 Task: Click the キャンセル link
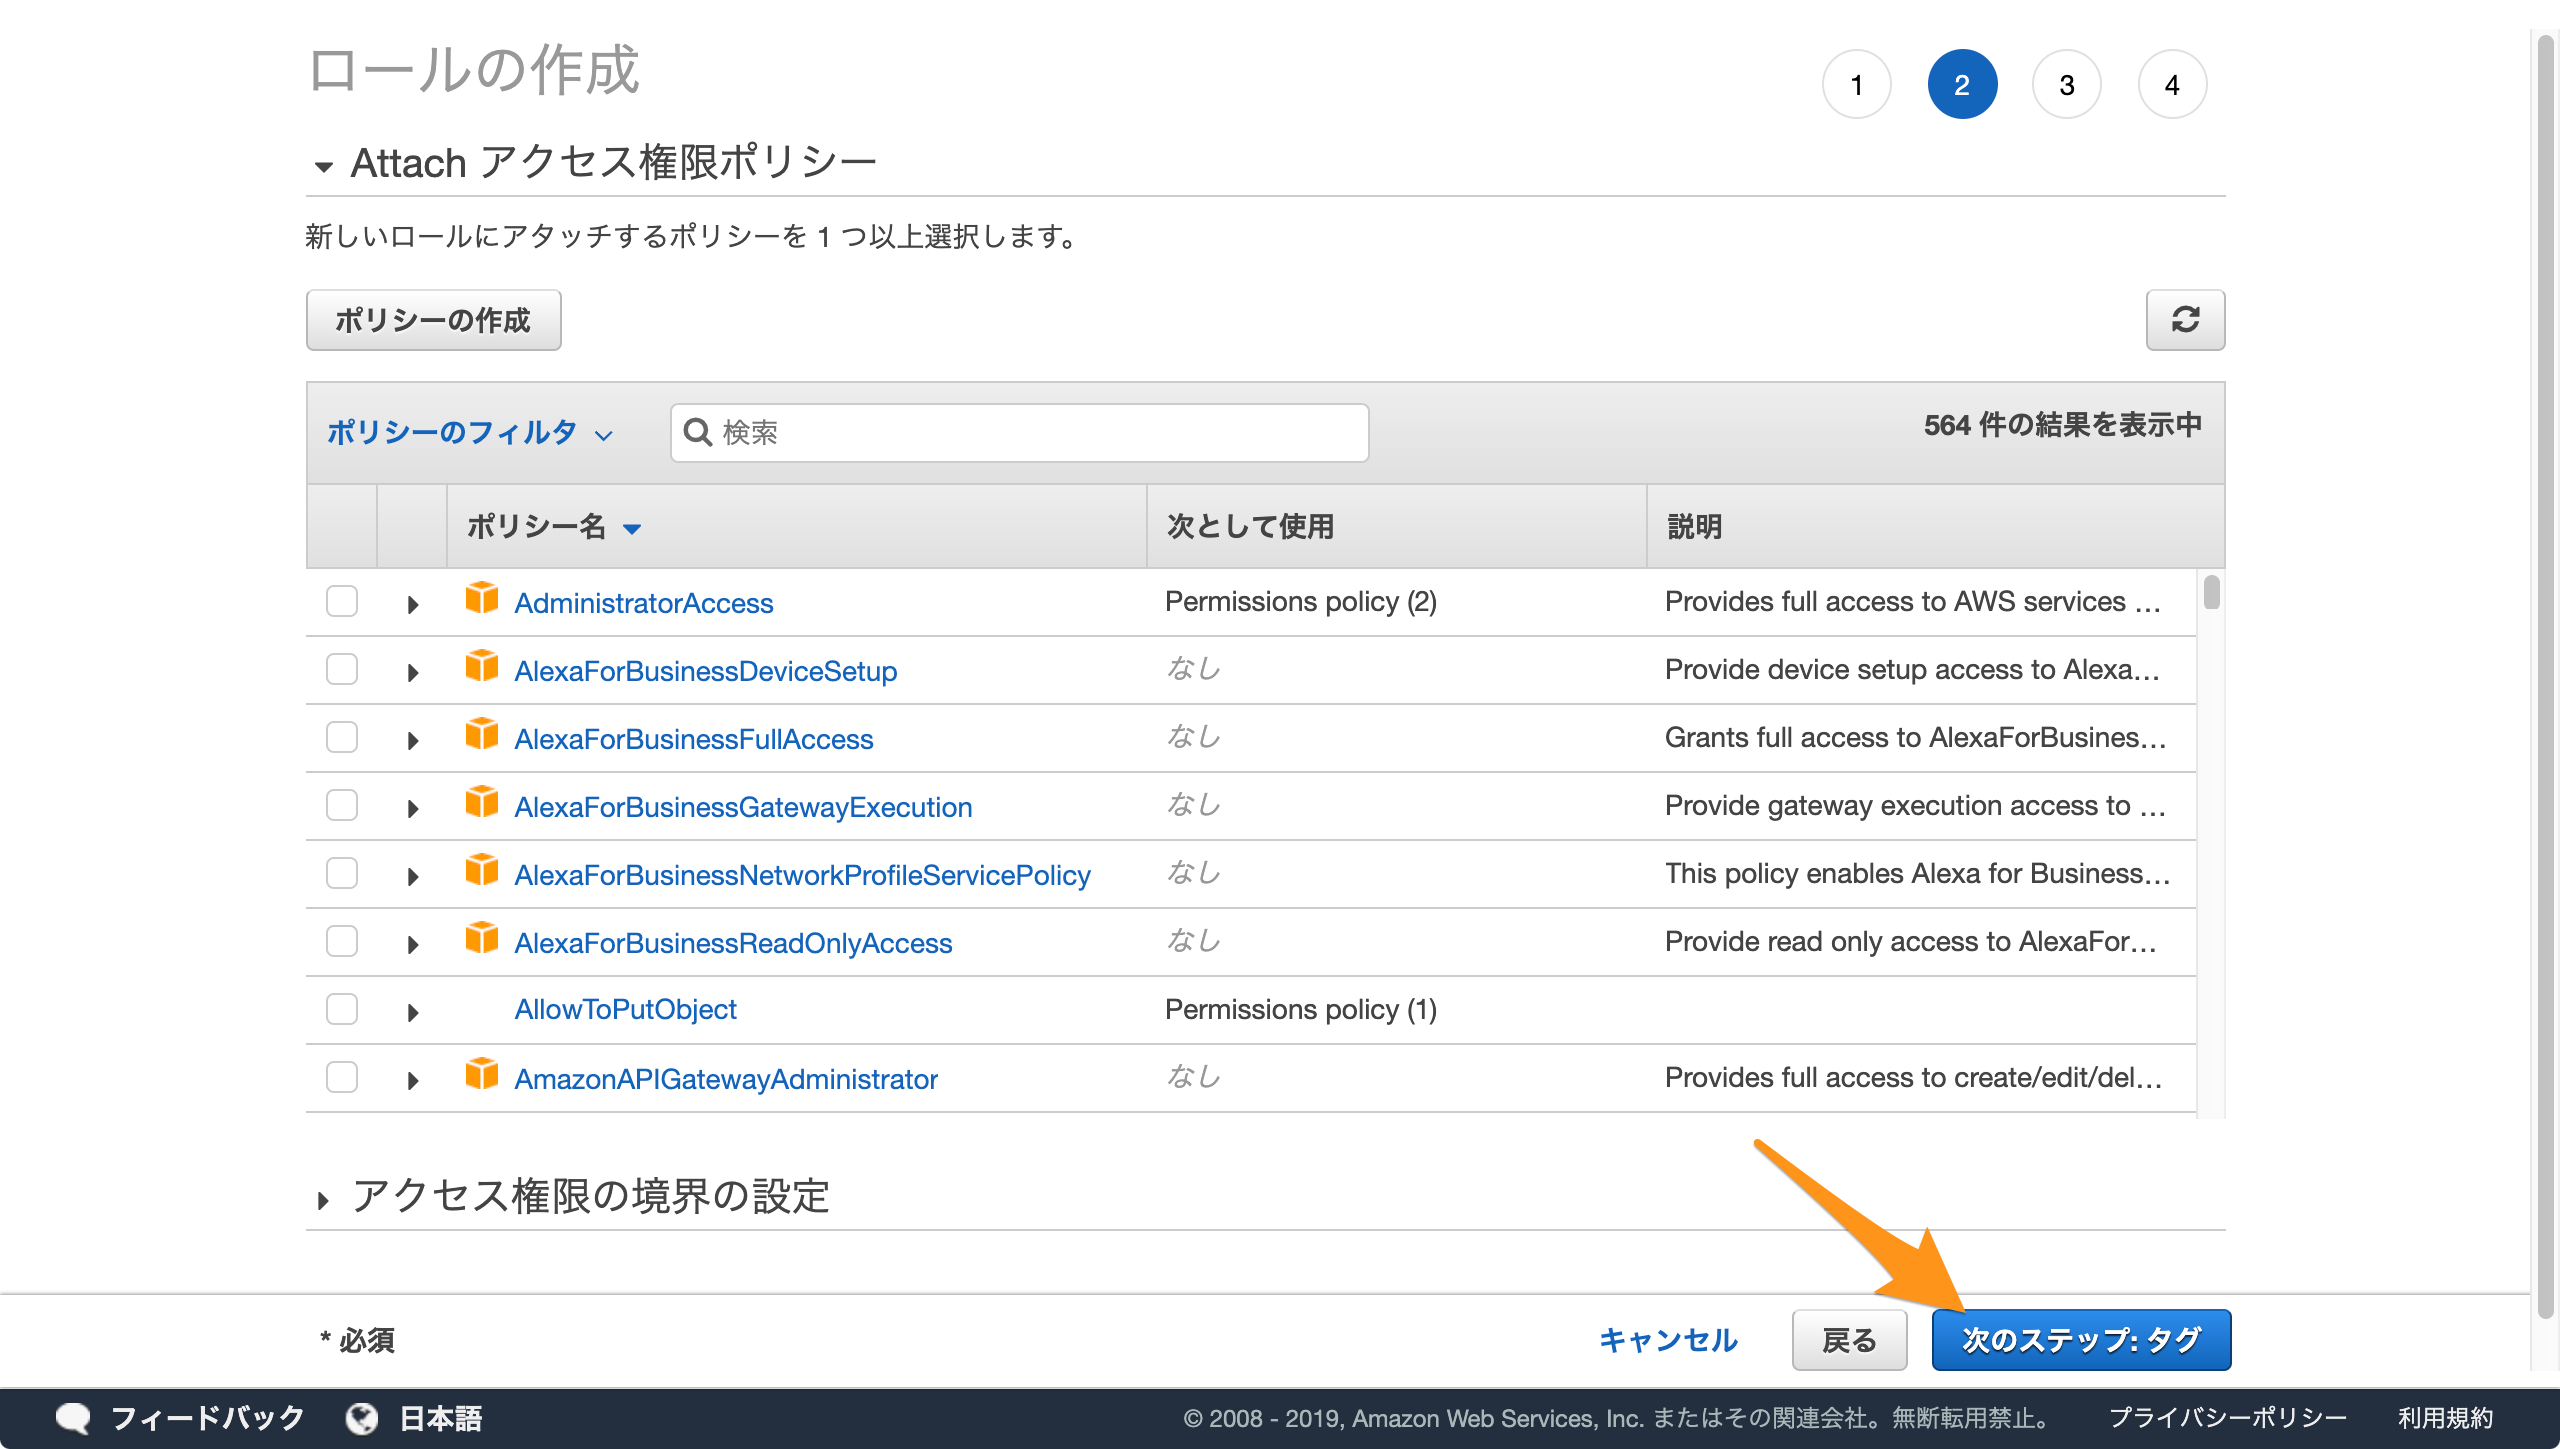pos(1668,1340)
